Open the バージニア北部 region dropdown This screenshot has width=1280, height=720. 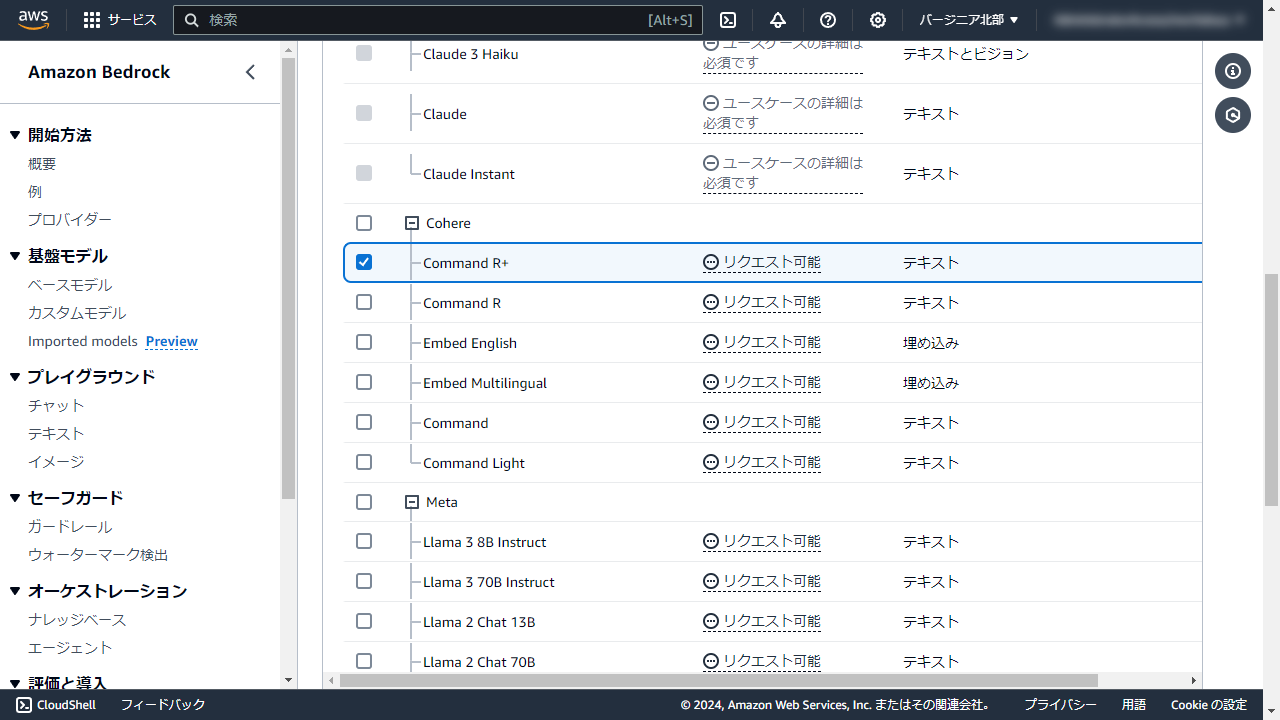pyautogui.click(x=969, y=20)
